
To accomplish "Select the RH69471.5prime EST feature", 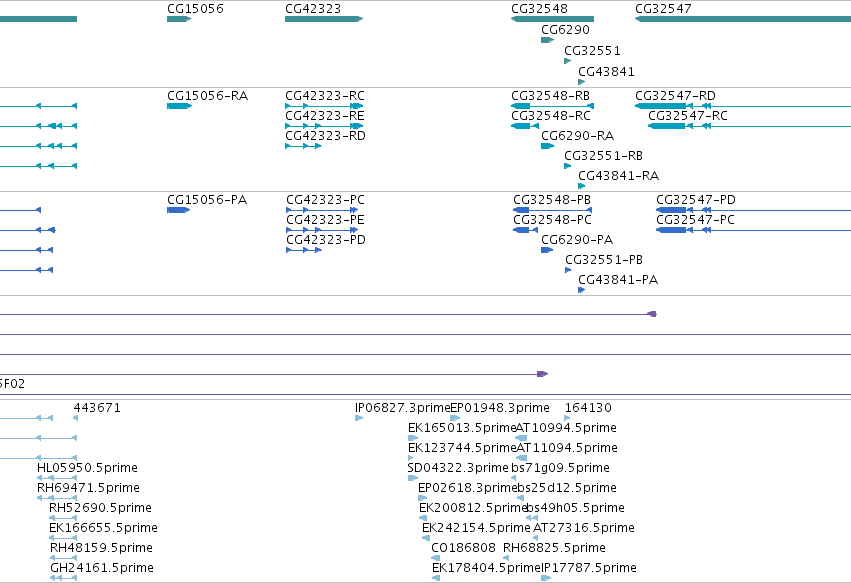I will point(57,498).
